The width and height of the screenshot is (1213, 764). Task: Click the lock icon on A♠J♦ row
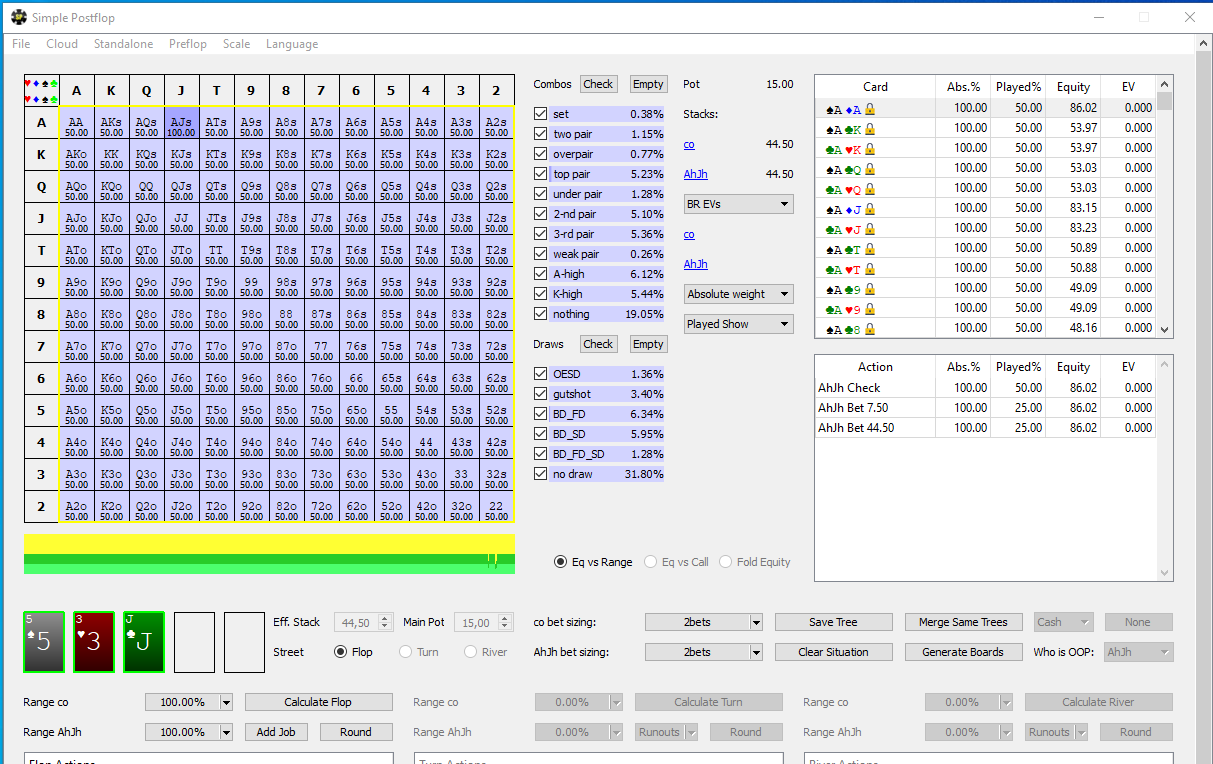tap(870, 208)
